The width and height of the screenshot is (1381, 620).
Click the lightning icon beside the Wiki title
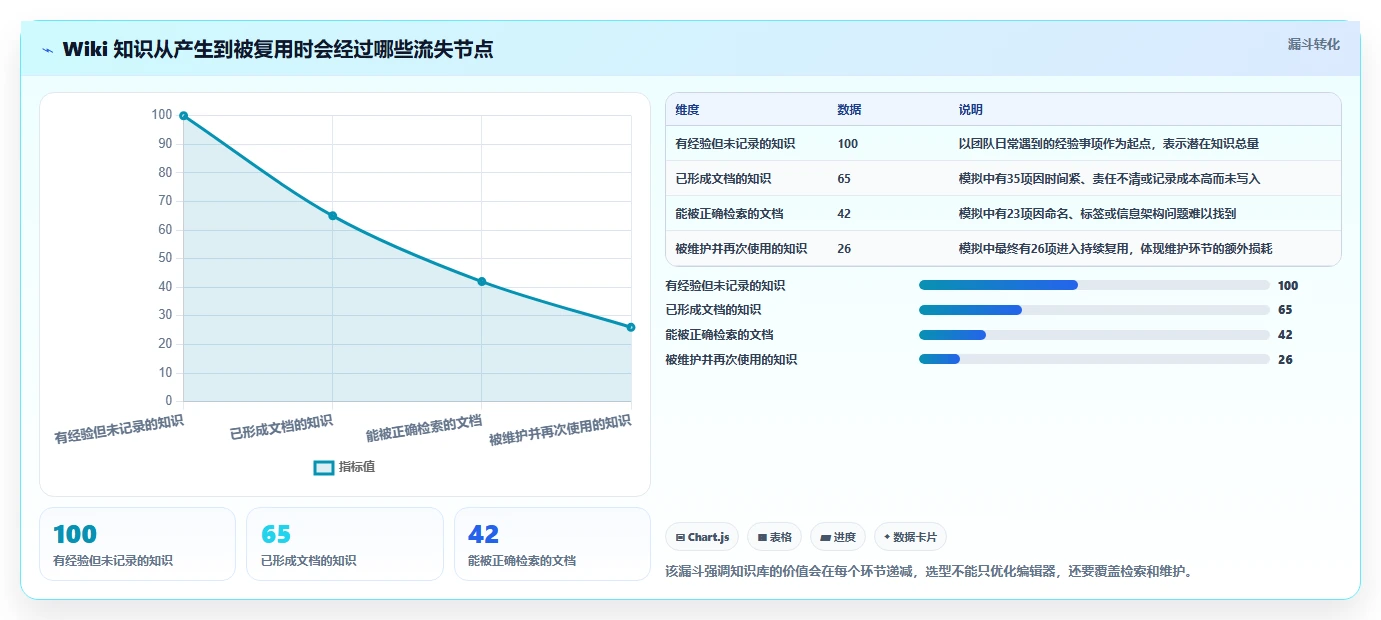tap(48, 50)
